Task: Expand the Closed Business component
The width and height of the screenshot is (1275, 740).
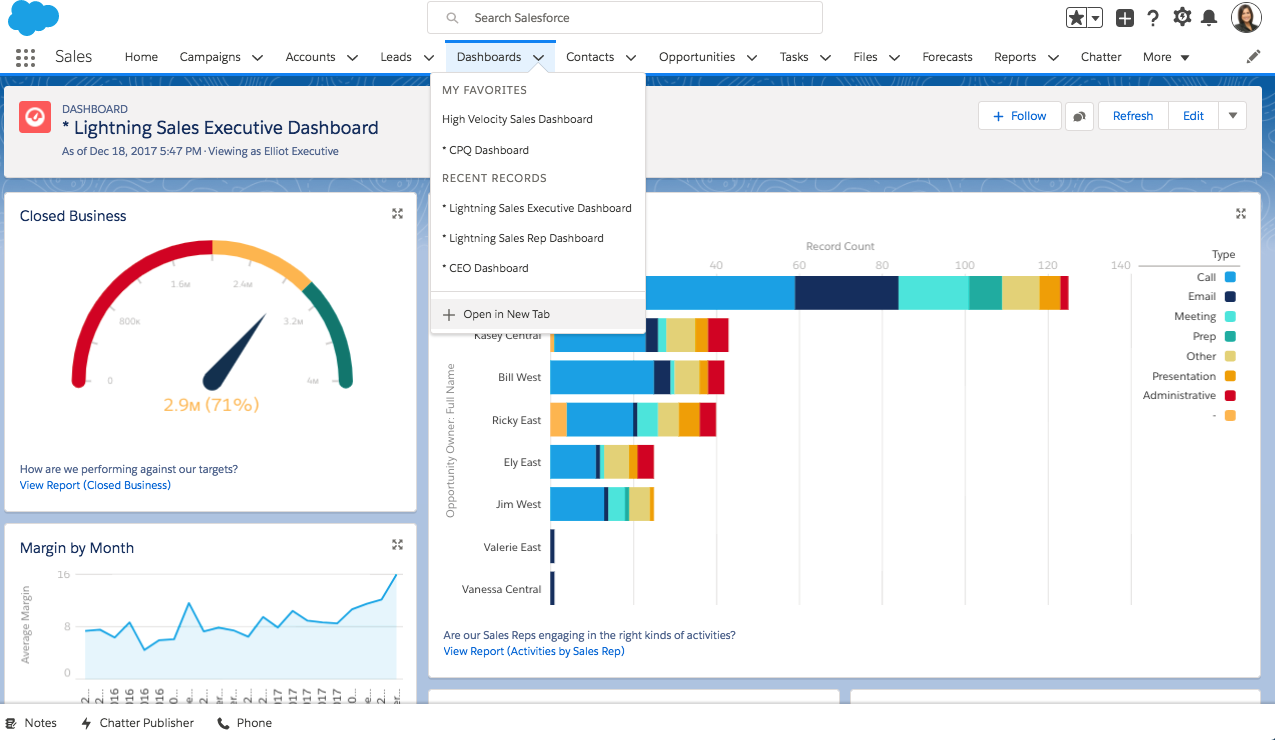Action: click(x=397, y=213)
